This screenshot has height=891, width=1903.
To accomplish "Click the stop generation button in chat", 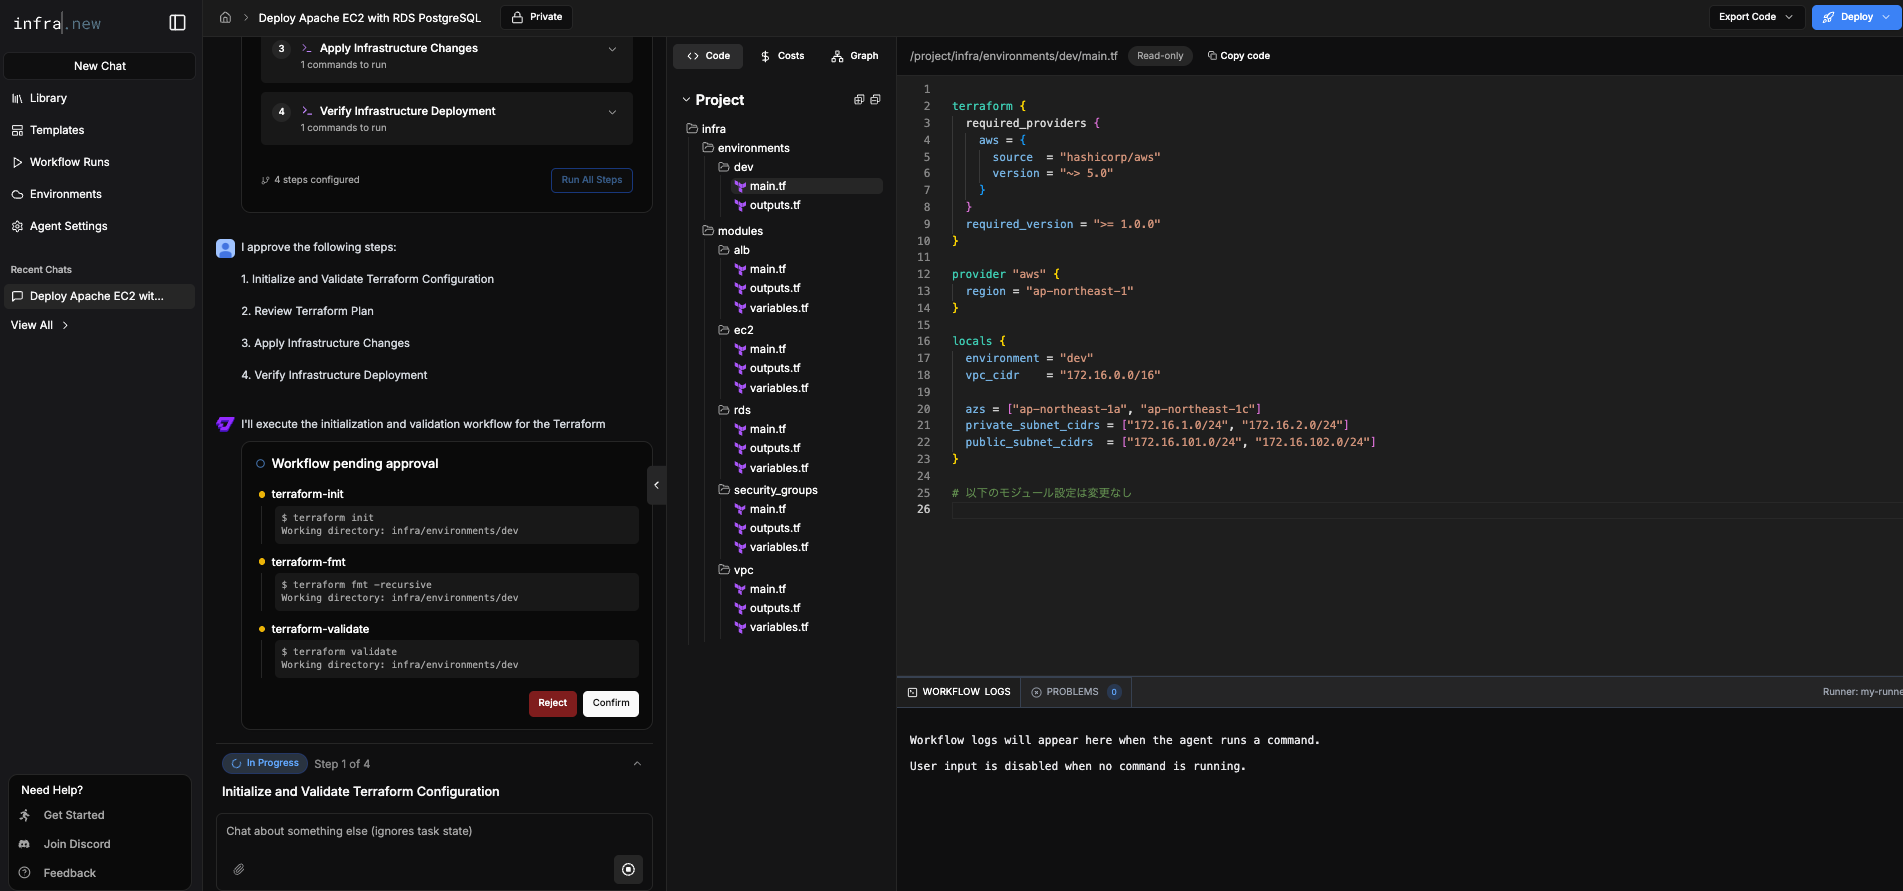I will click(628, 869).
